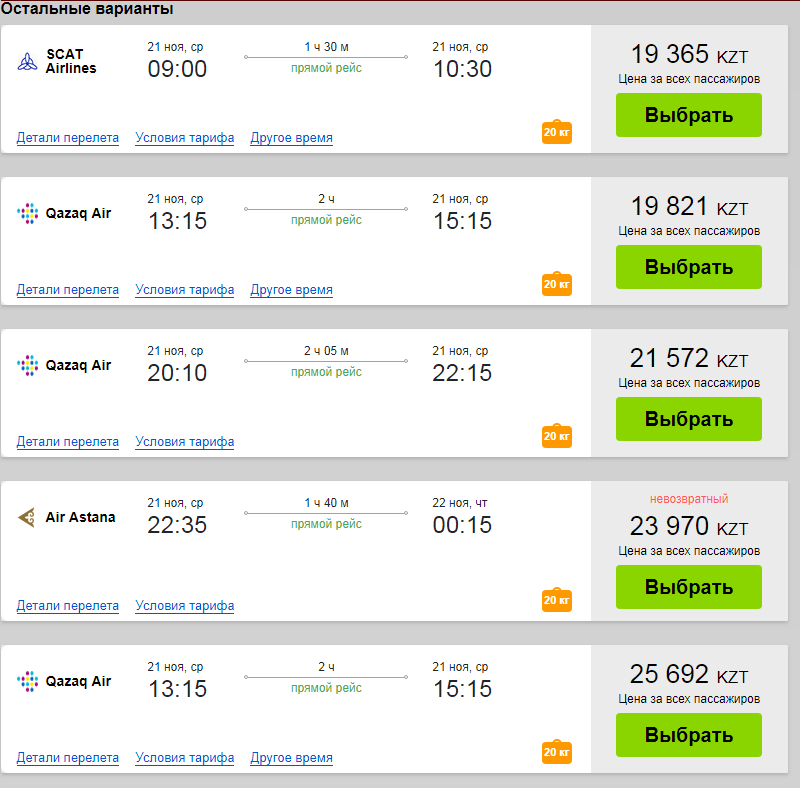Click baggage icon on 25 692 KZT flight
Viewport: 800px width, 788px height.
coord(557,751)
